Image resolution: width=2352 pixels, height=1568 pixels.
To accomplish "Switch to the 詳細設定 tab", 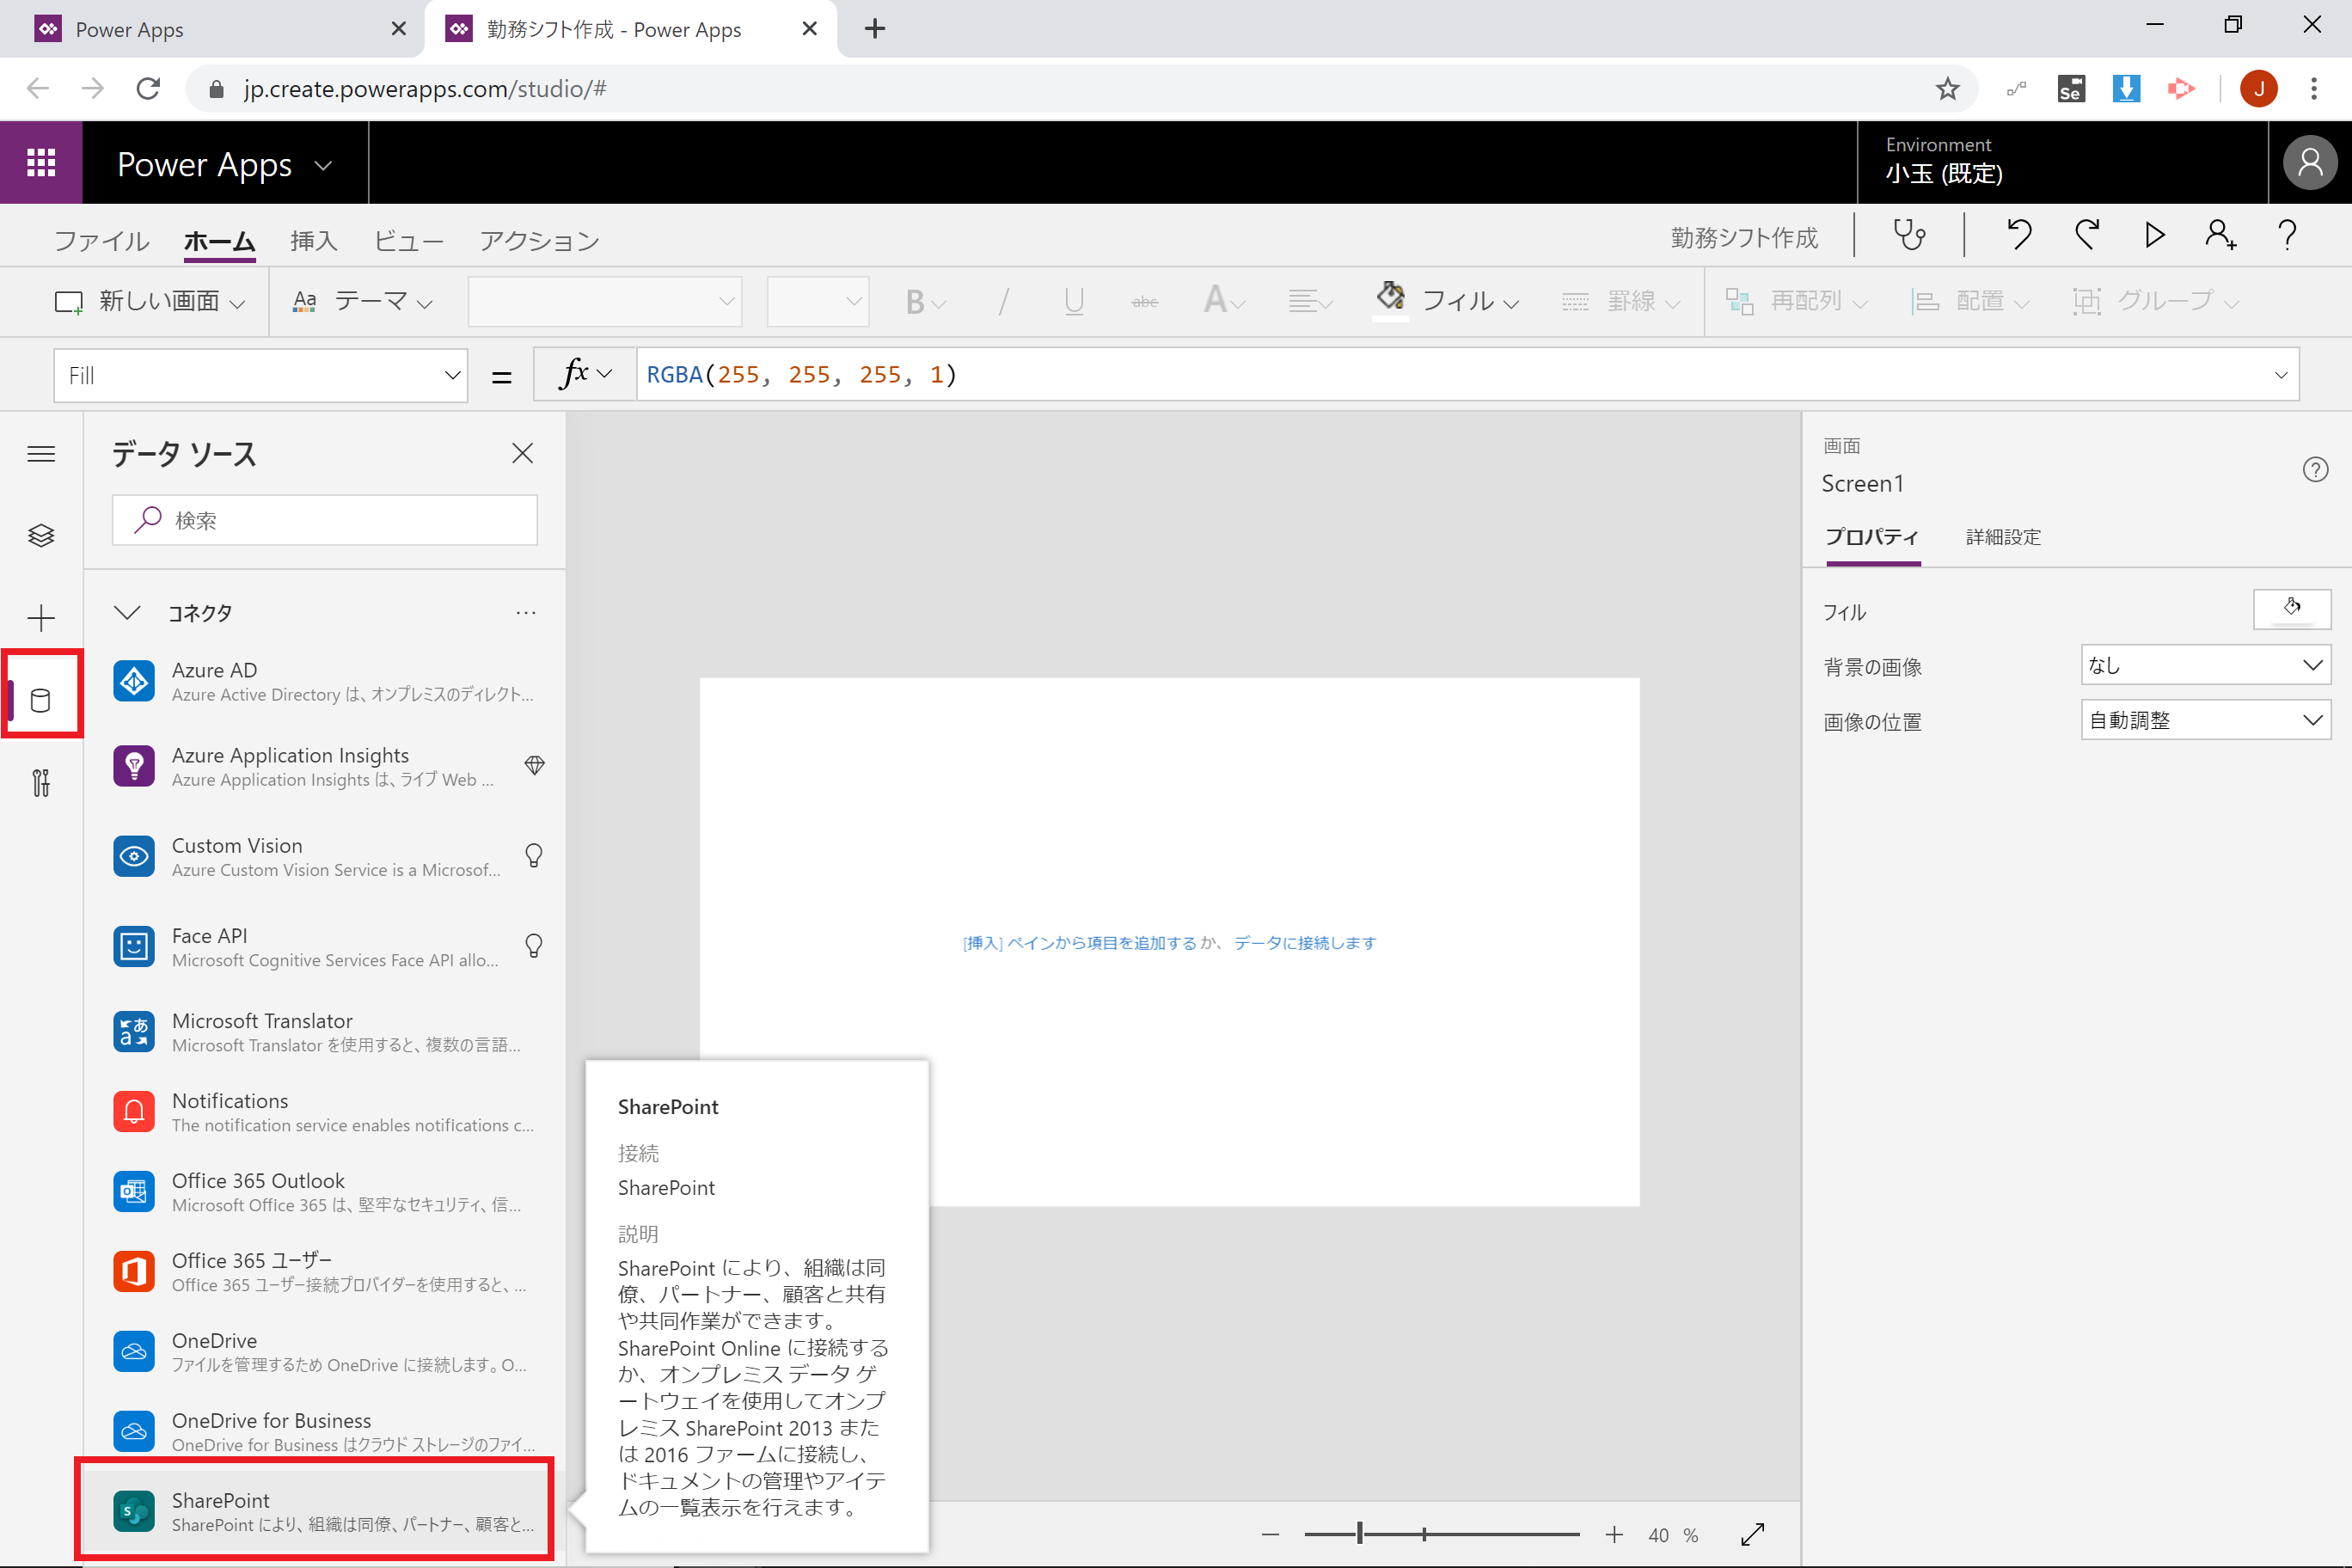I will [2002, 537].
